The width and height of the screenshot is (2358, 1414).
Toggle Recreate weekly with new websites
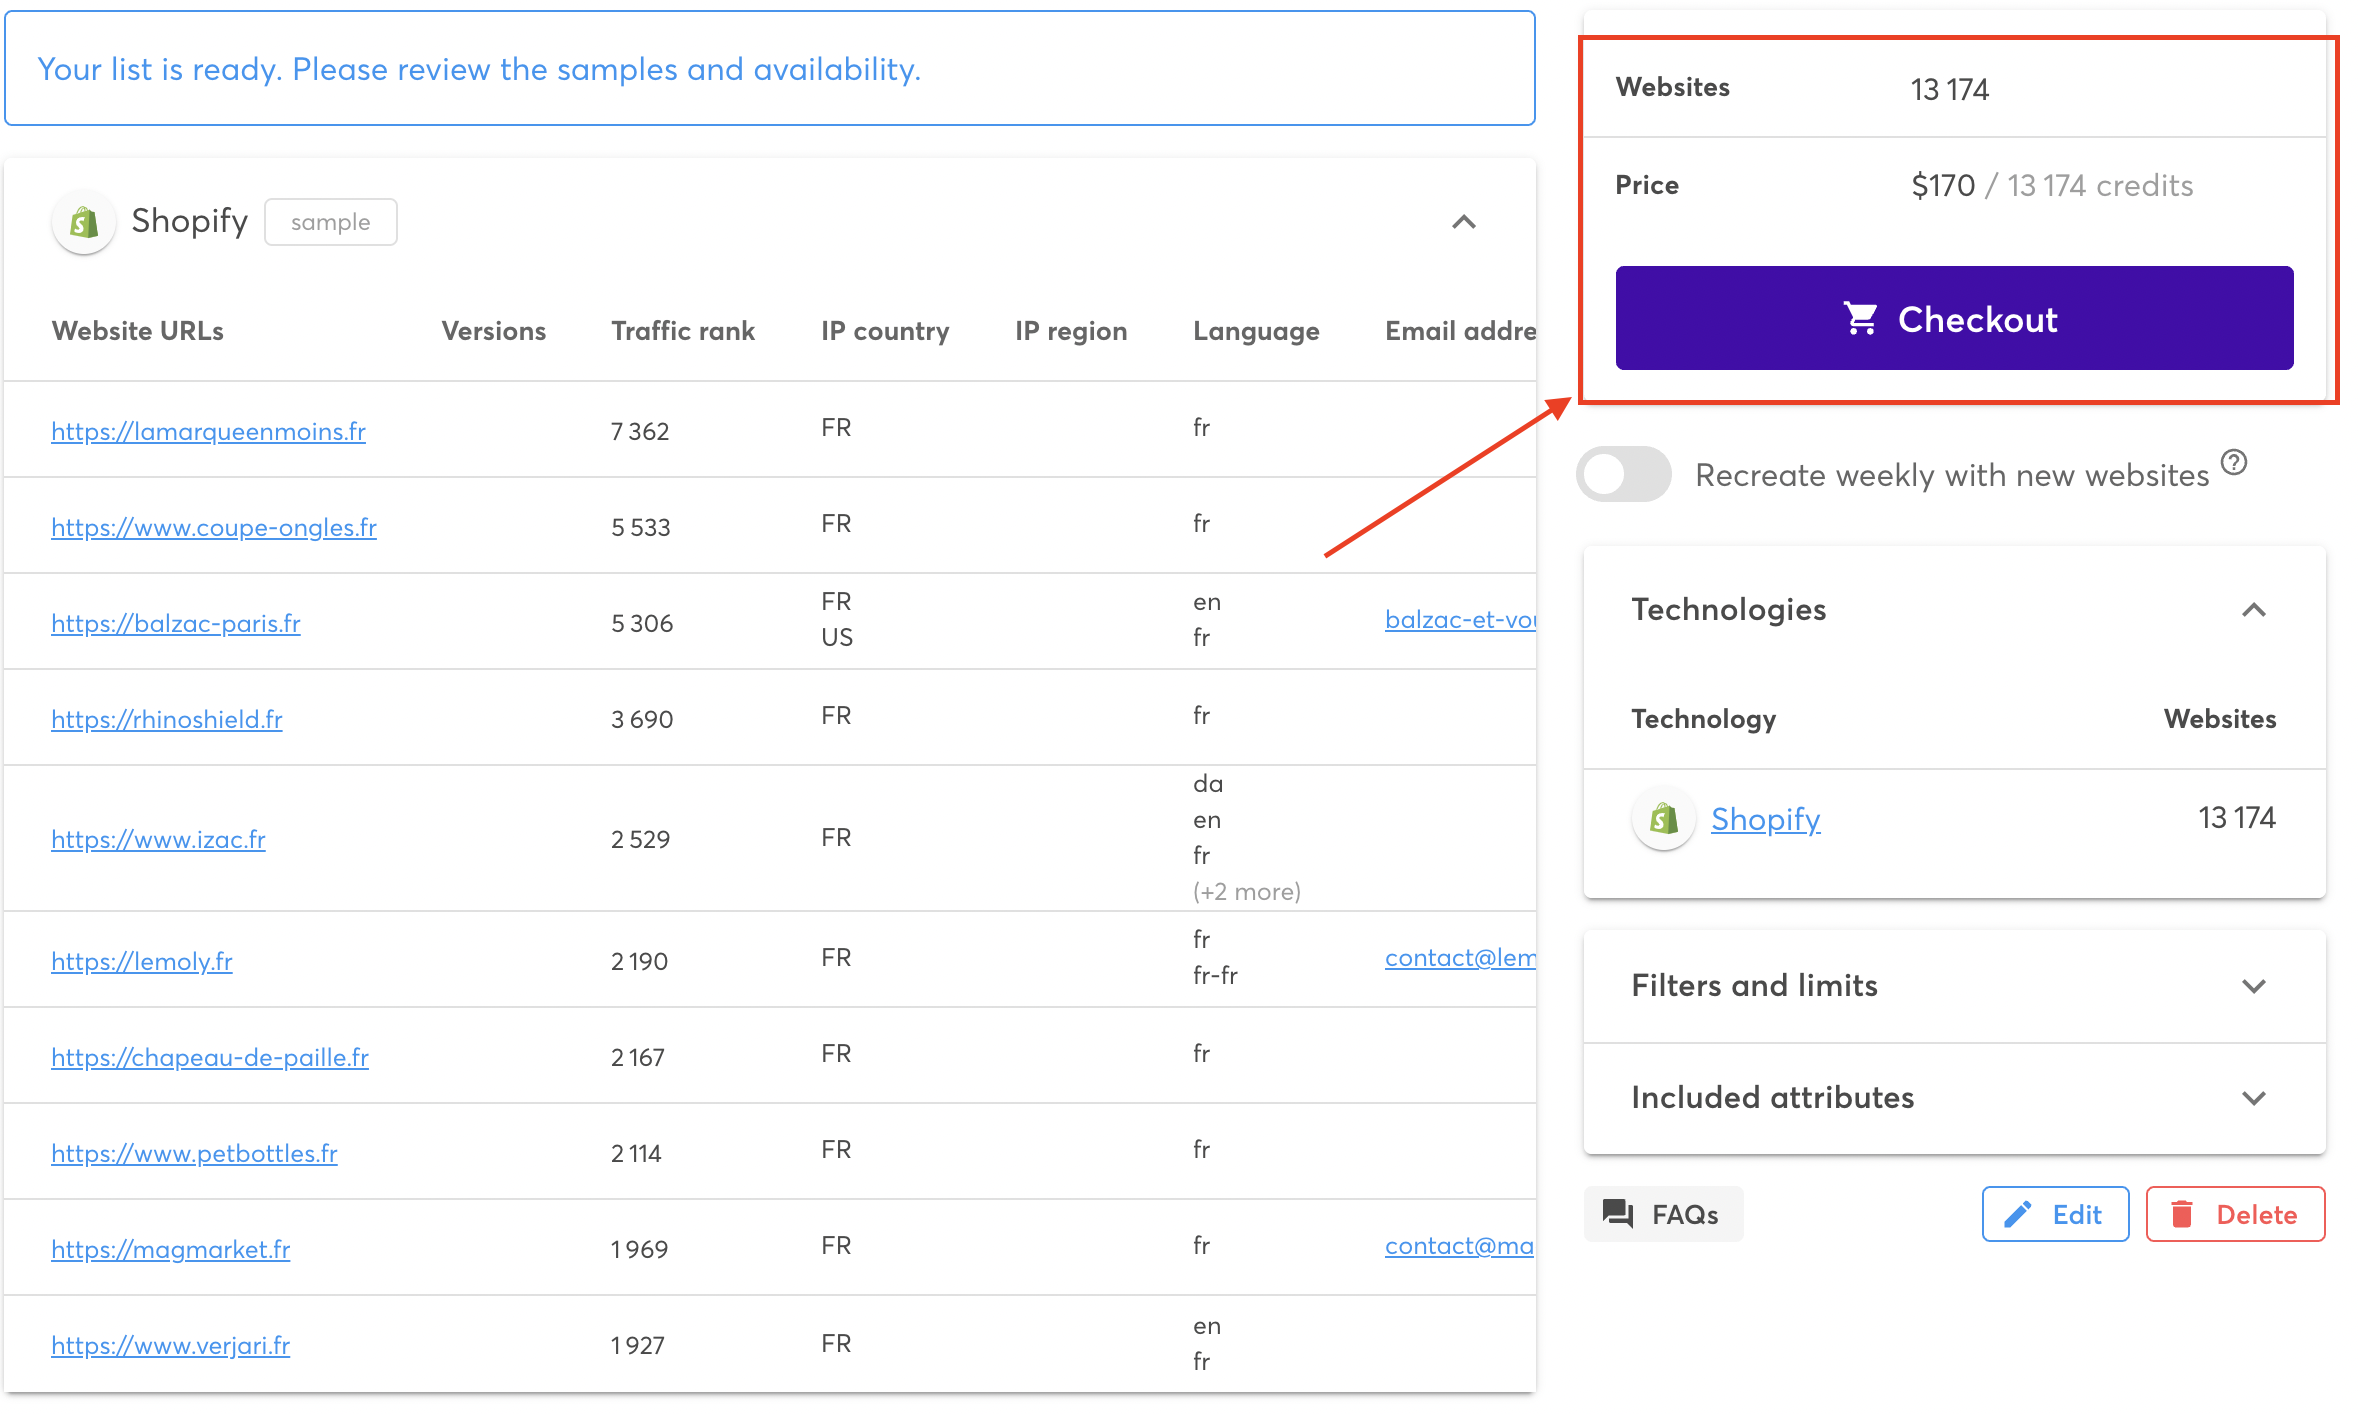[1624, 474]
